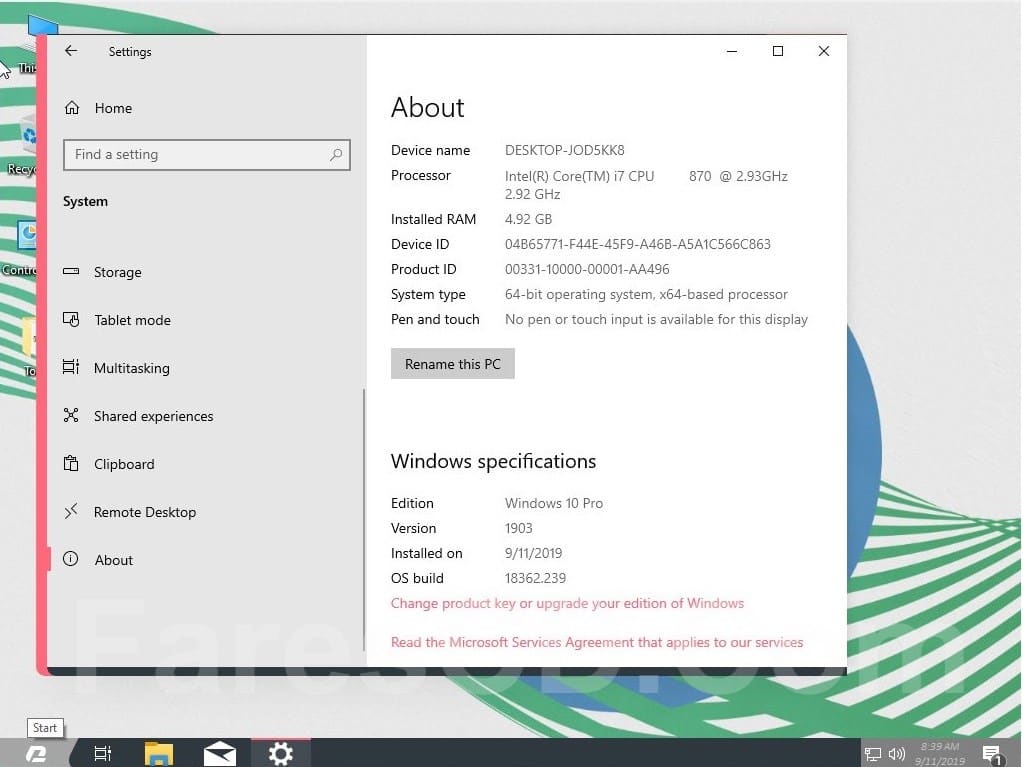Screen dimensions: 1023x767
Task: Click the 64-bit operating system text
Action: click(646, 295)
